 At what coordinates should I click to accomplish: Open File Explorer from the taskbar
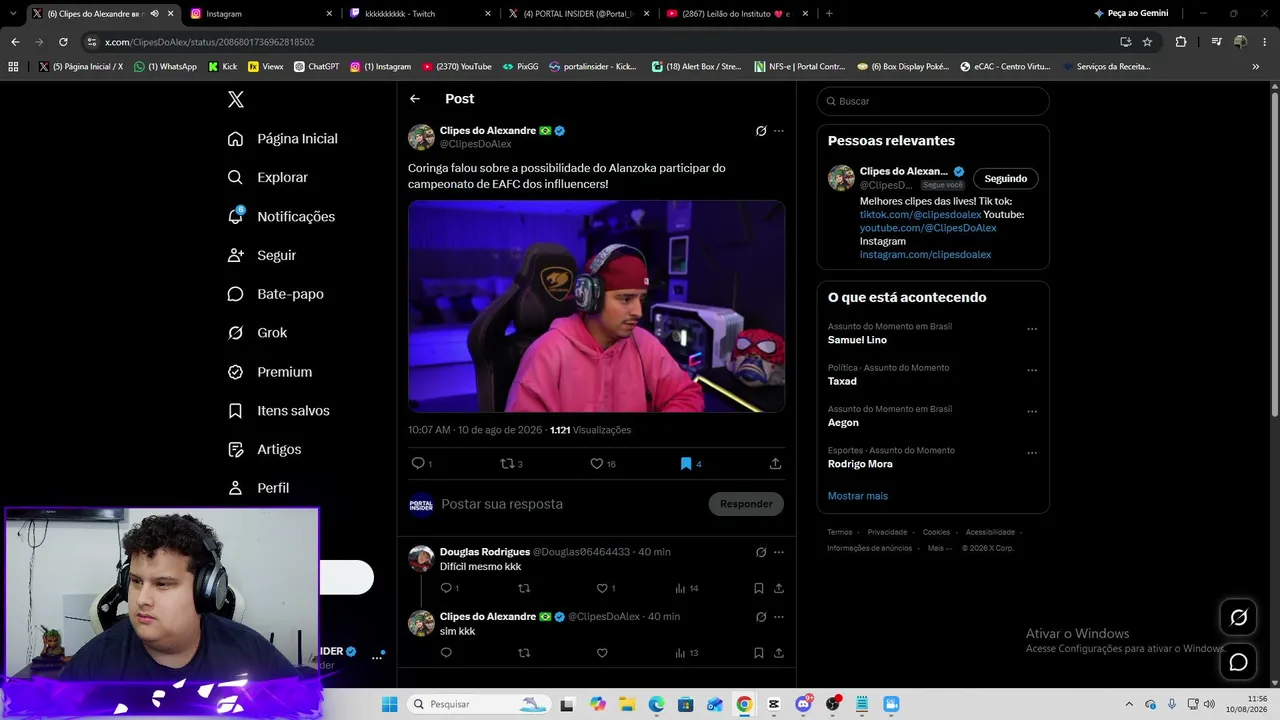(627, 704)
